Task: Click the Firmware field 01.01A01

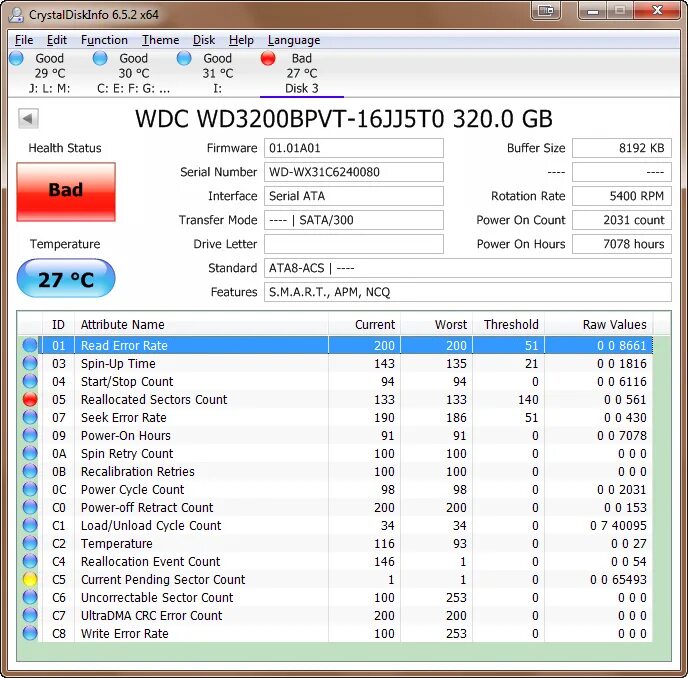Action: (x=354, y=148)
